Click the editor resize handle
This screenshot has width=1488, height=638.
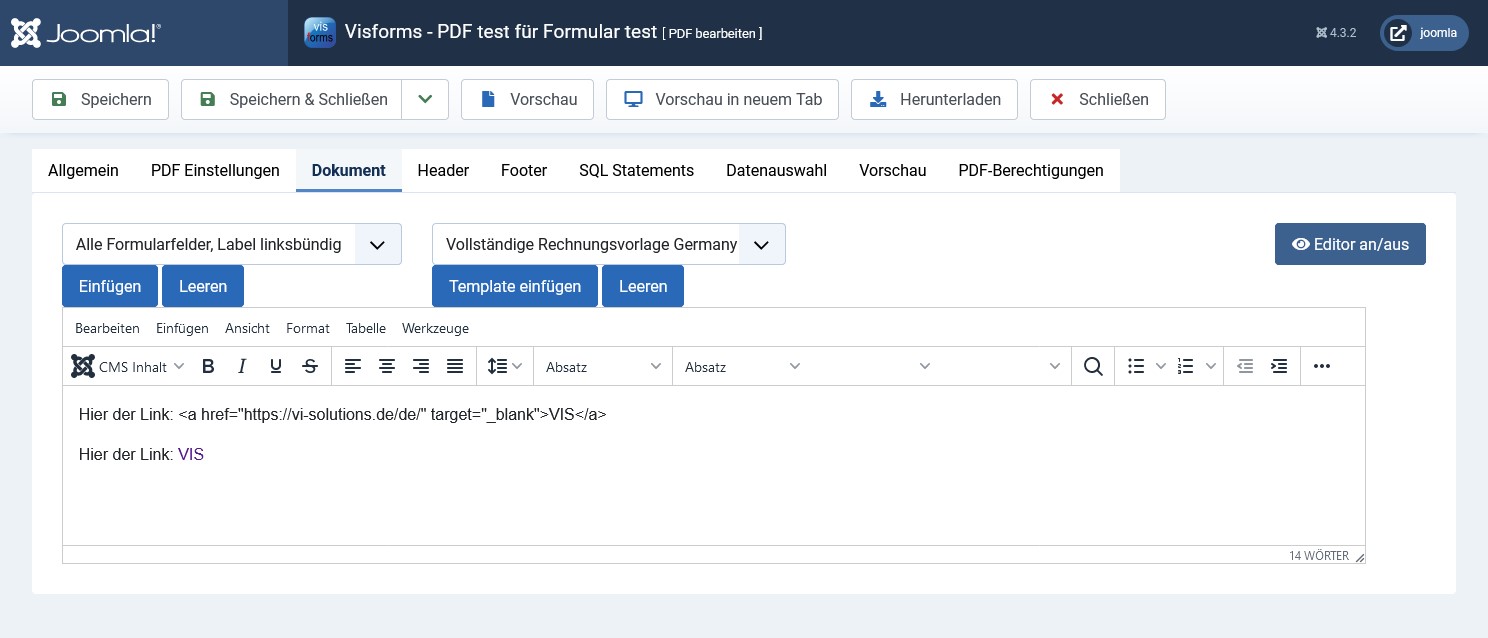[x=1359, y=557]
